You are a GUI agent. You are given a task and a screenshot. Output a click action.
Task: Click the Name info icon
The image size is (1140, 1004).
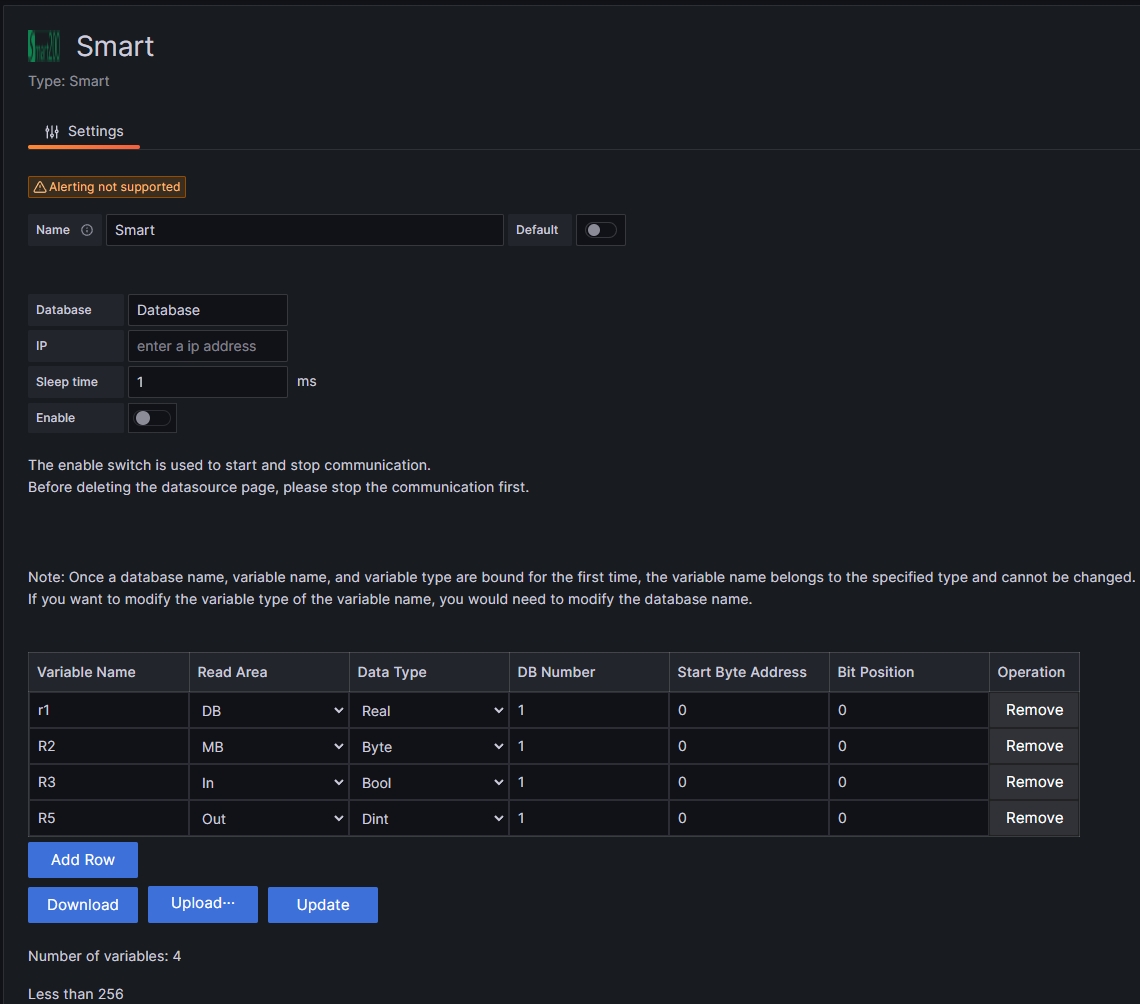coord(87,230)
